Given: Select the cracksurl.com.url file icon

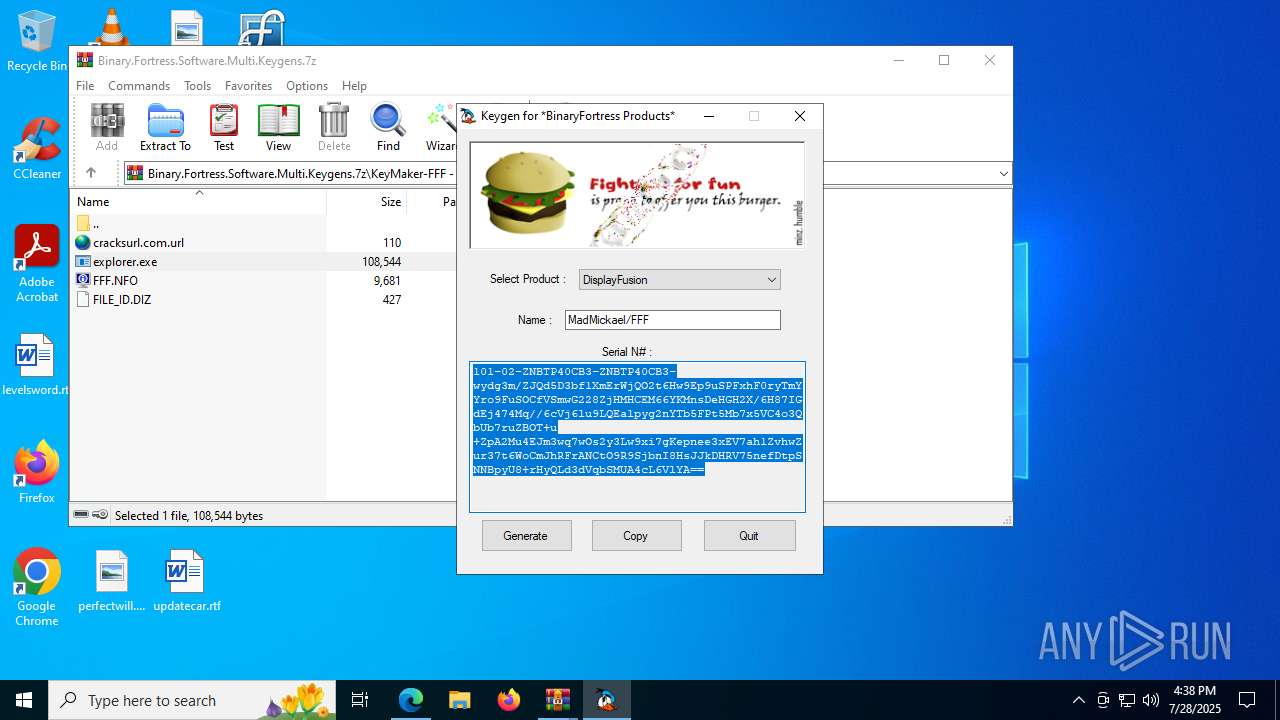Looking at the screenshot, I should [x=83, y=243].
